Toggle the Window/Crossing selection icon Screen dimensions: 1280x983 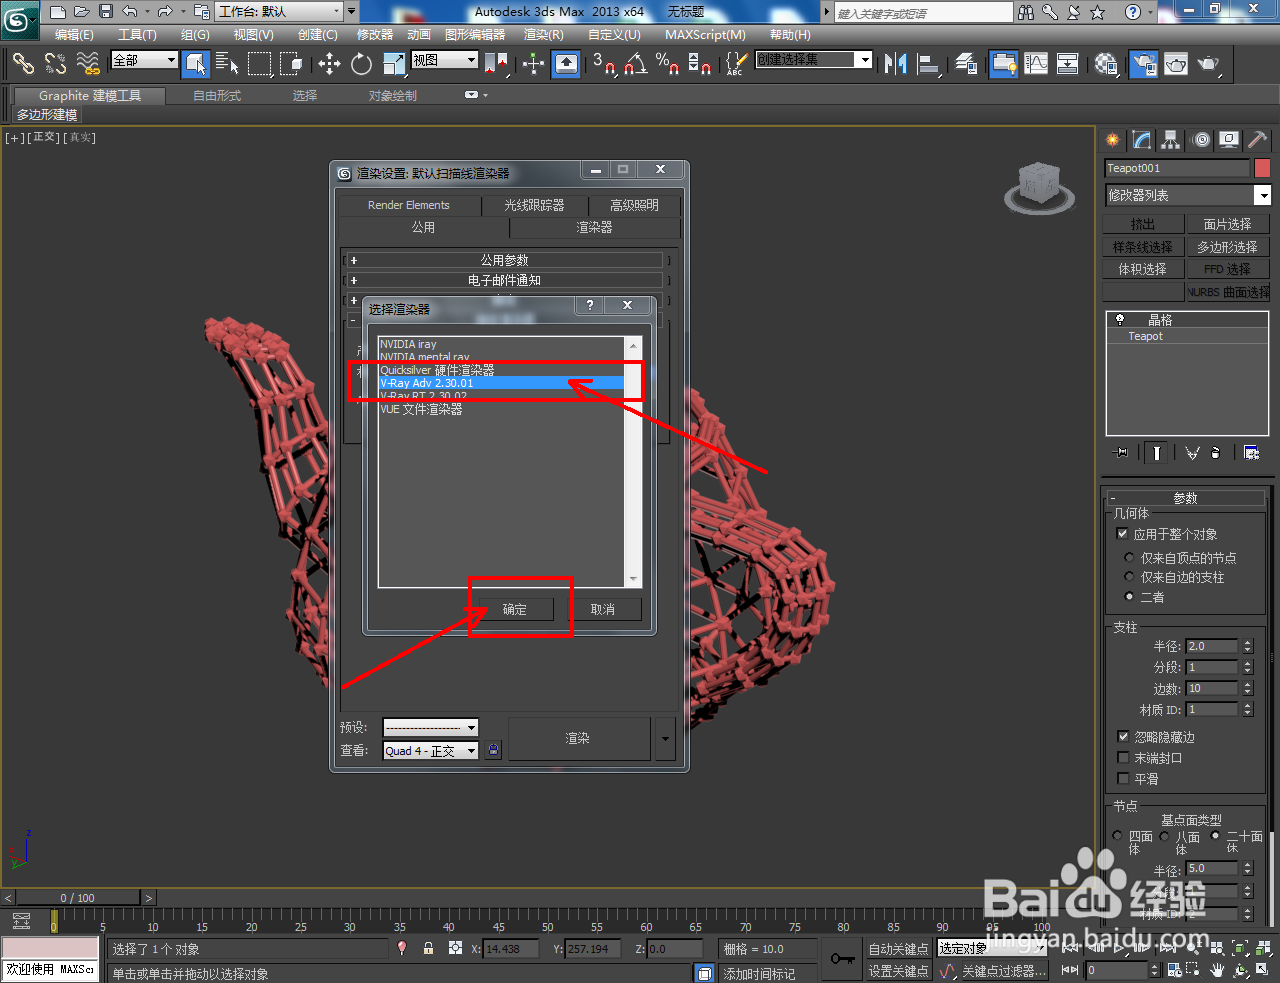click(291, 64)
